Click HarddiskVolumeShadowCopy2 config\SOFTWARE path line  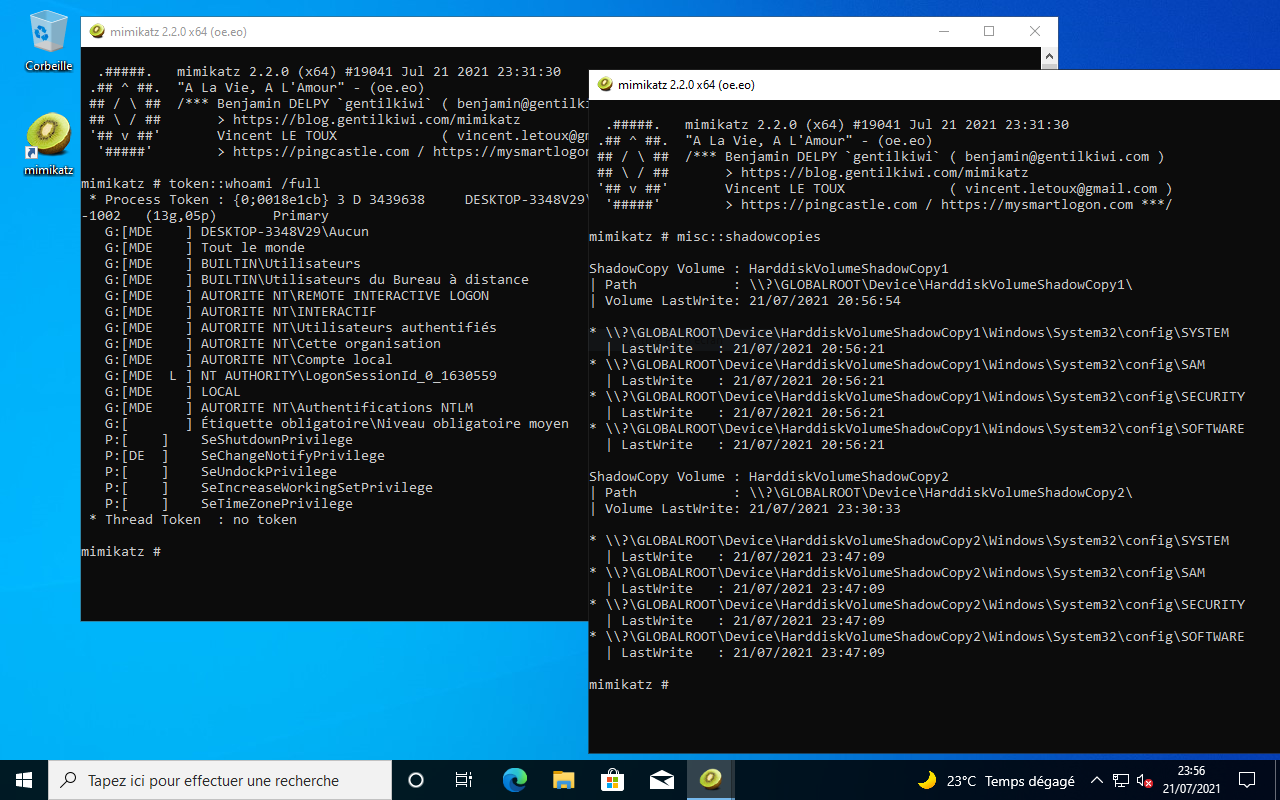[x=917, y=637]
